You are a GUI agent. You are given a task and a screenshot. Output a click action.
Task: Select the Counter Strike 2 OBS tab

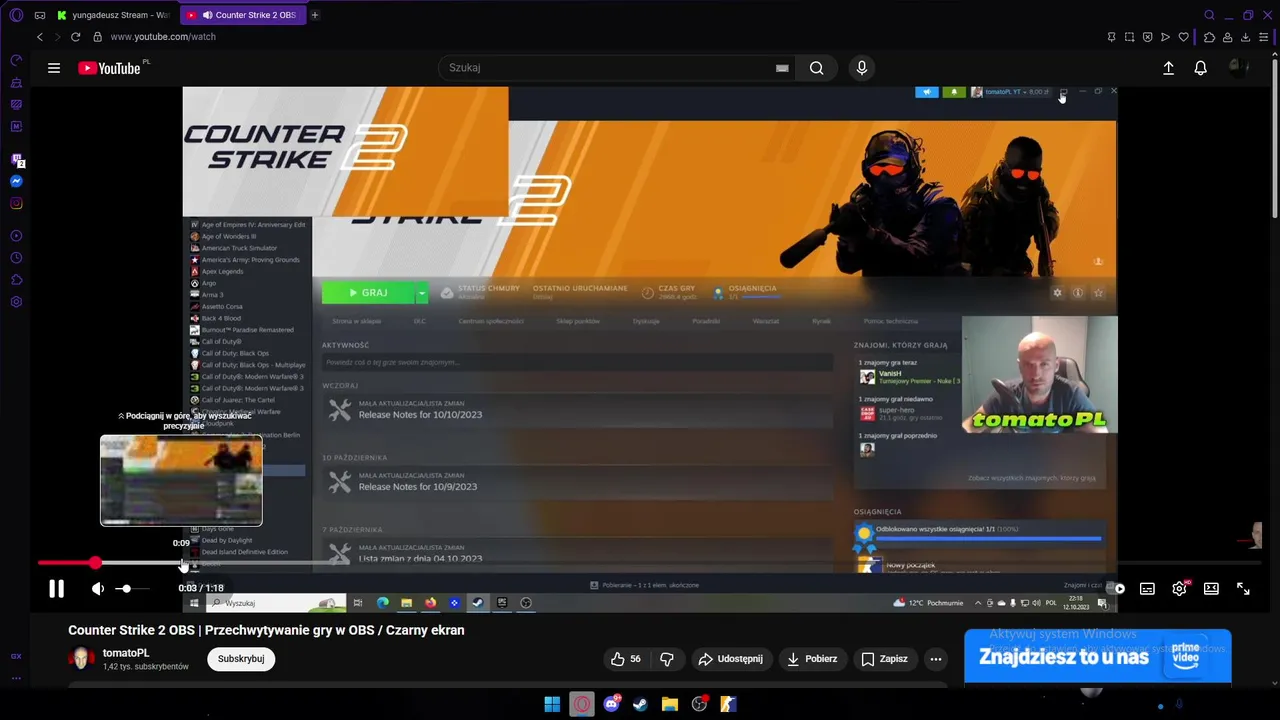pos(242,15)
